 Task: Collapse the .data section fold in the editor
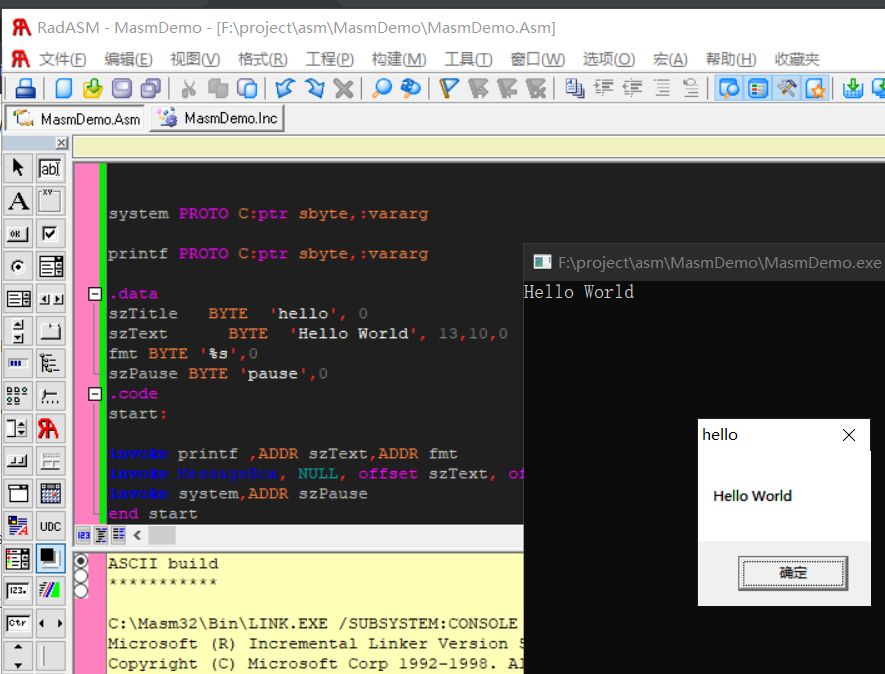click(95, 295)
